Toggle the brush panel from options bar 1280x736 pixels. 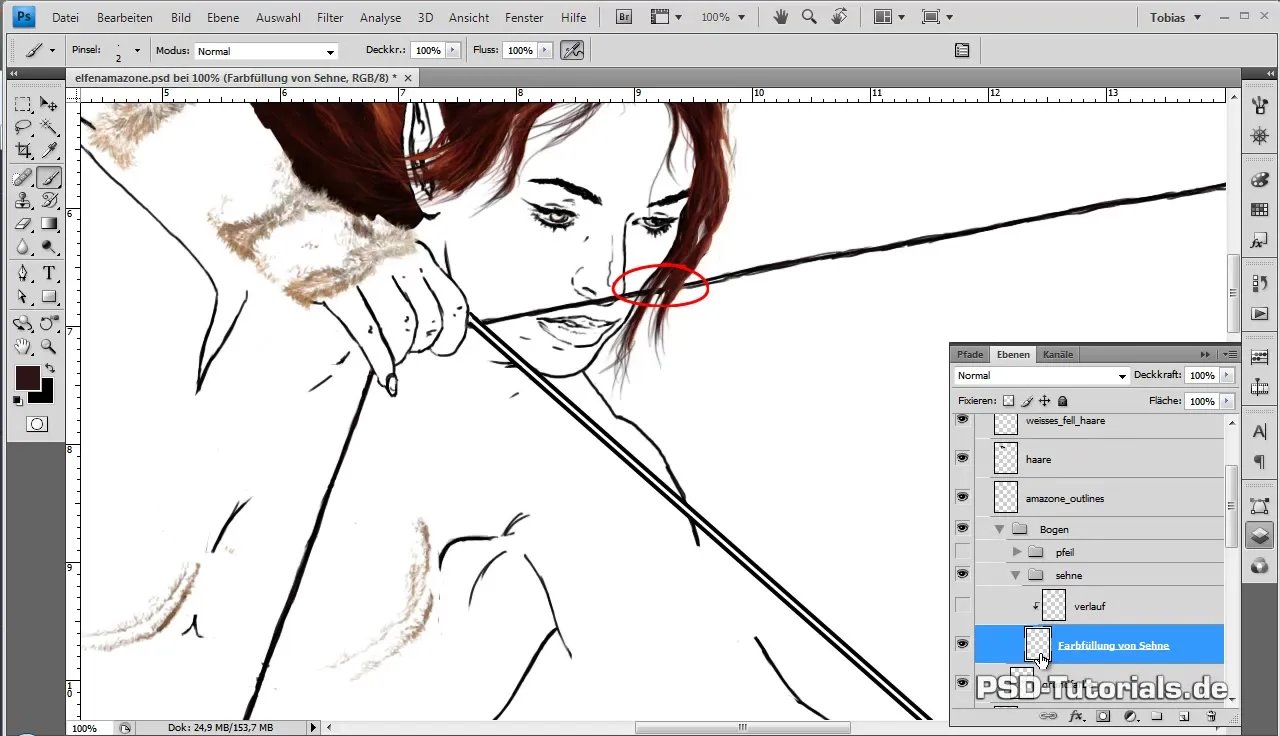coord(962,50)
